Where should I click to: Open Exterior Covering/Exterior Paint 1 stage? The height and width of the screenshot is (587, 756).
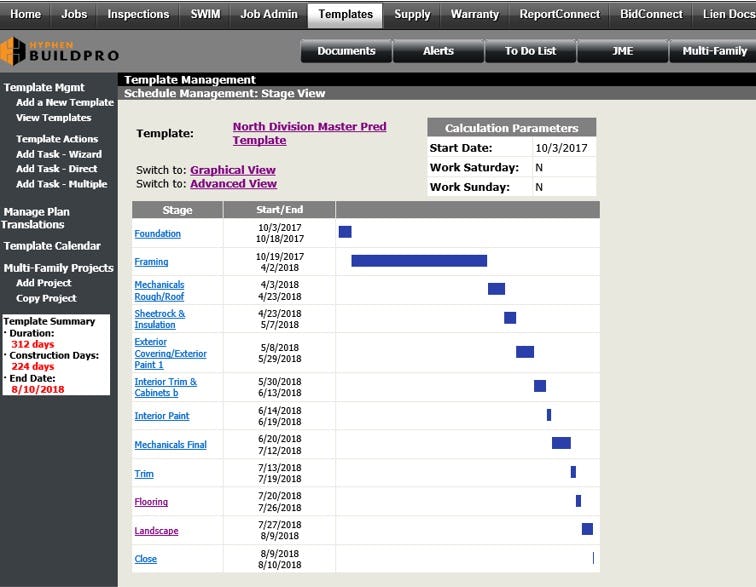click(170, 353)
